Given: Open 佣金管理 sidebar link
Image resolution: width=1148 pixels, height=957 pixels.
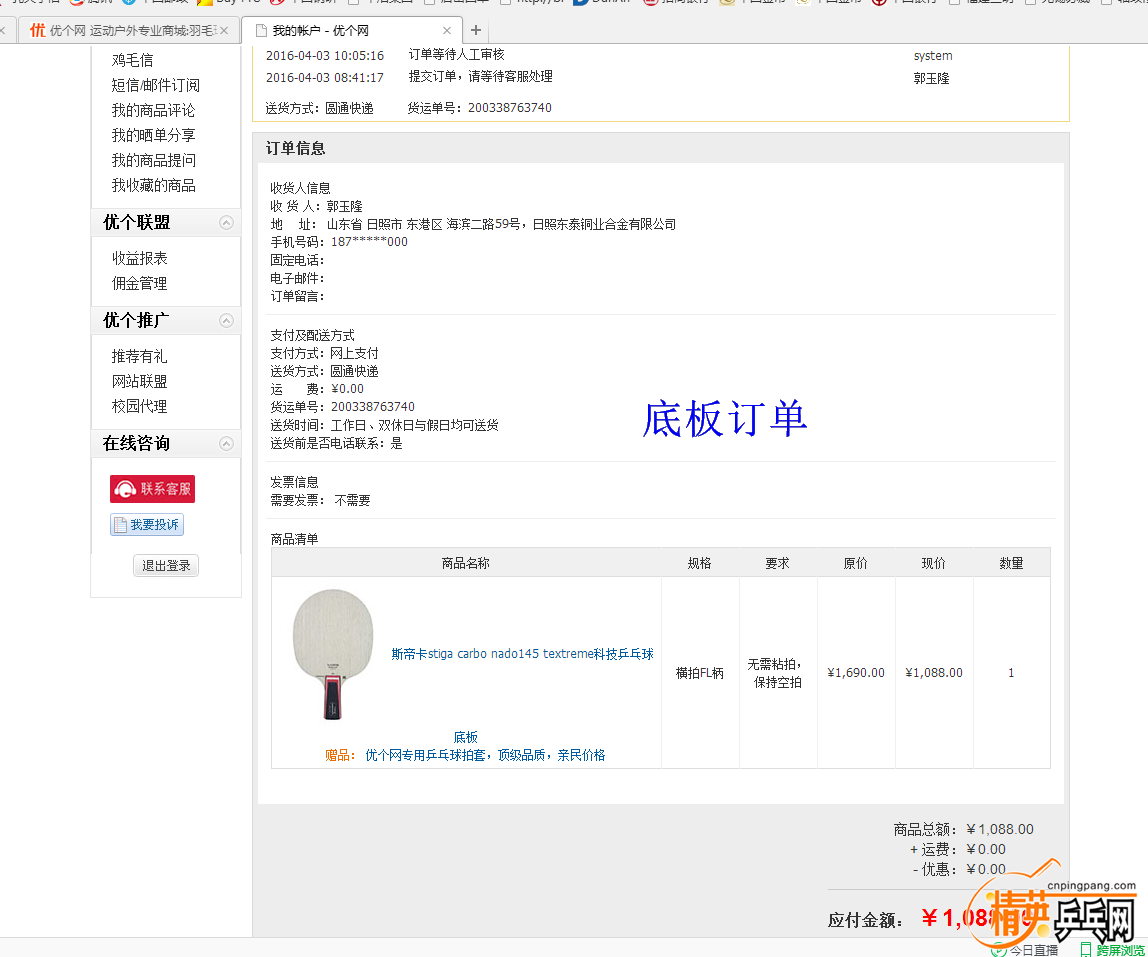Looking at the screenshot, I should [x=139, y=283].
